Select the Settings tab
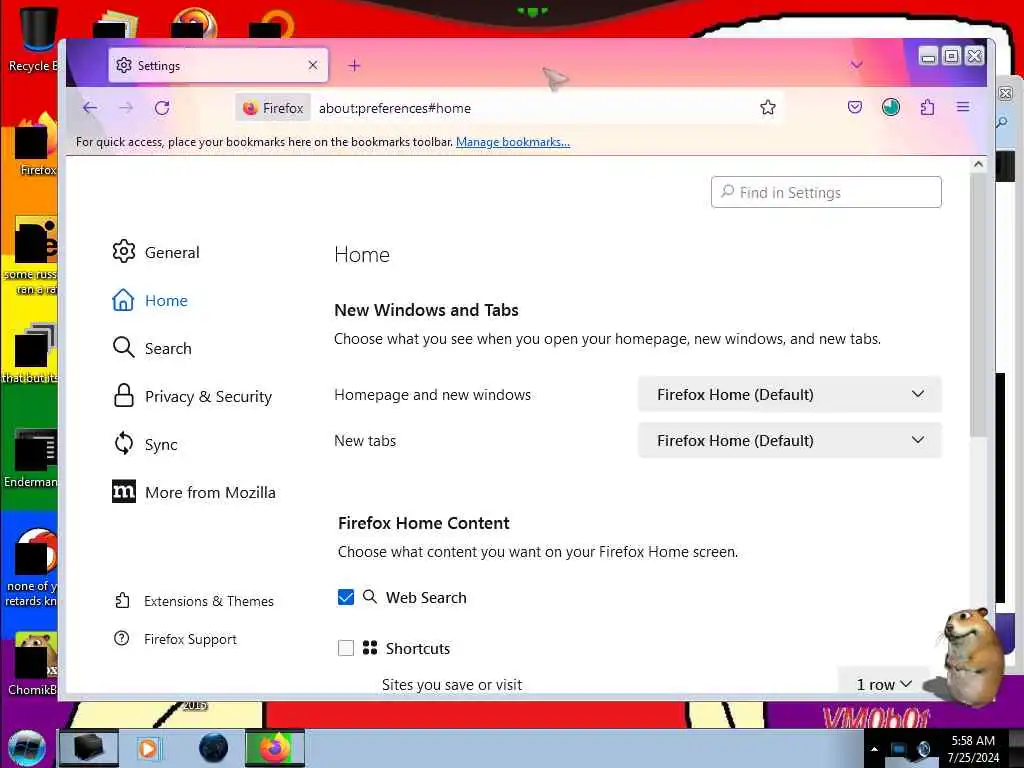This screenshot has height=768, width=1024. coord(218,65)
